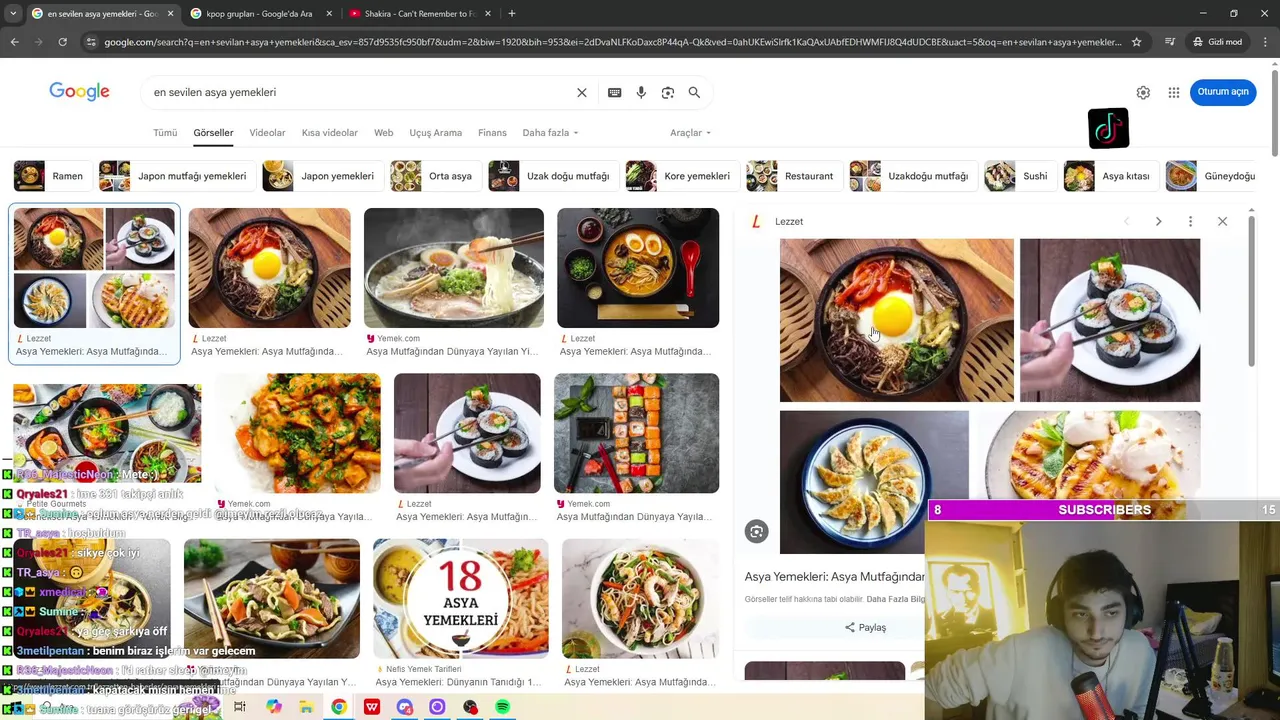
Task: Click TikTok overlay icon
Action: coord(1109,128)
